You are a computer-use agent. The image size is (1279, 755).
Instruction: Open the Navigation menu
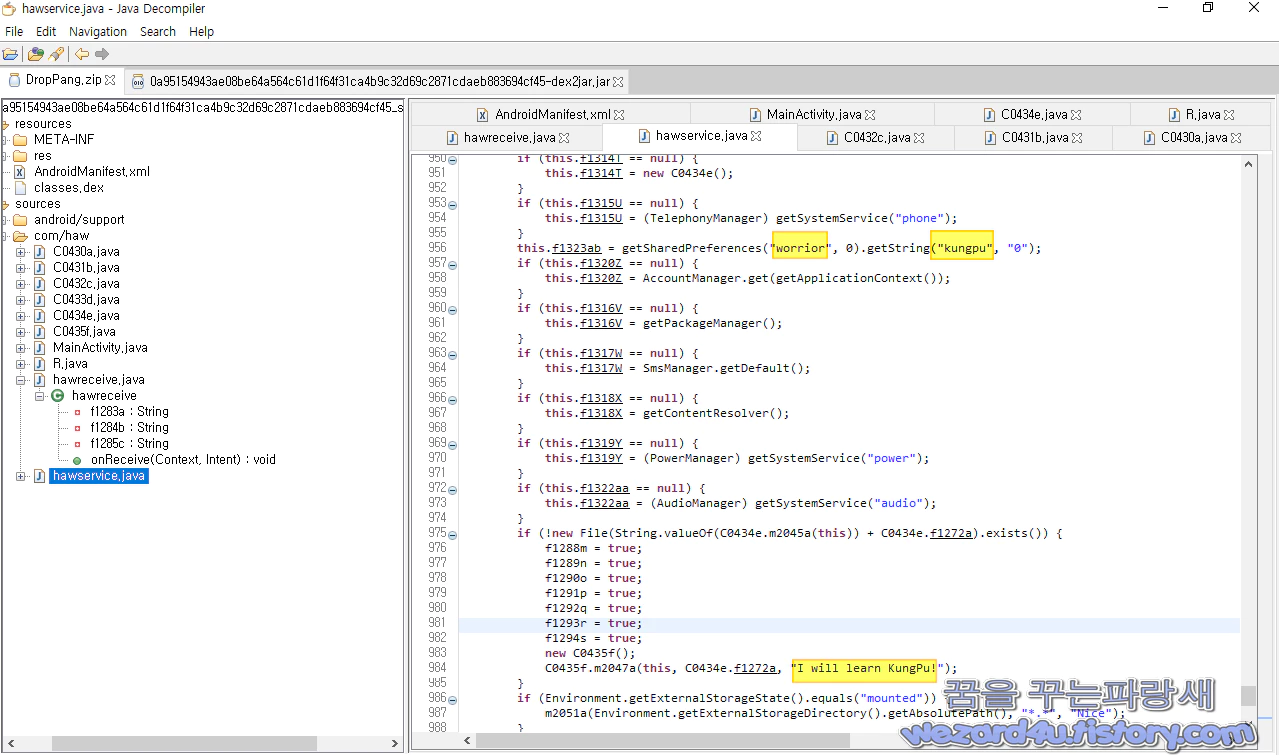click(x=98, y=32)
